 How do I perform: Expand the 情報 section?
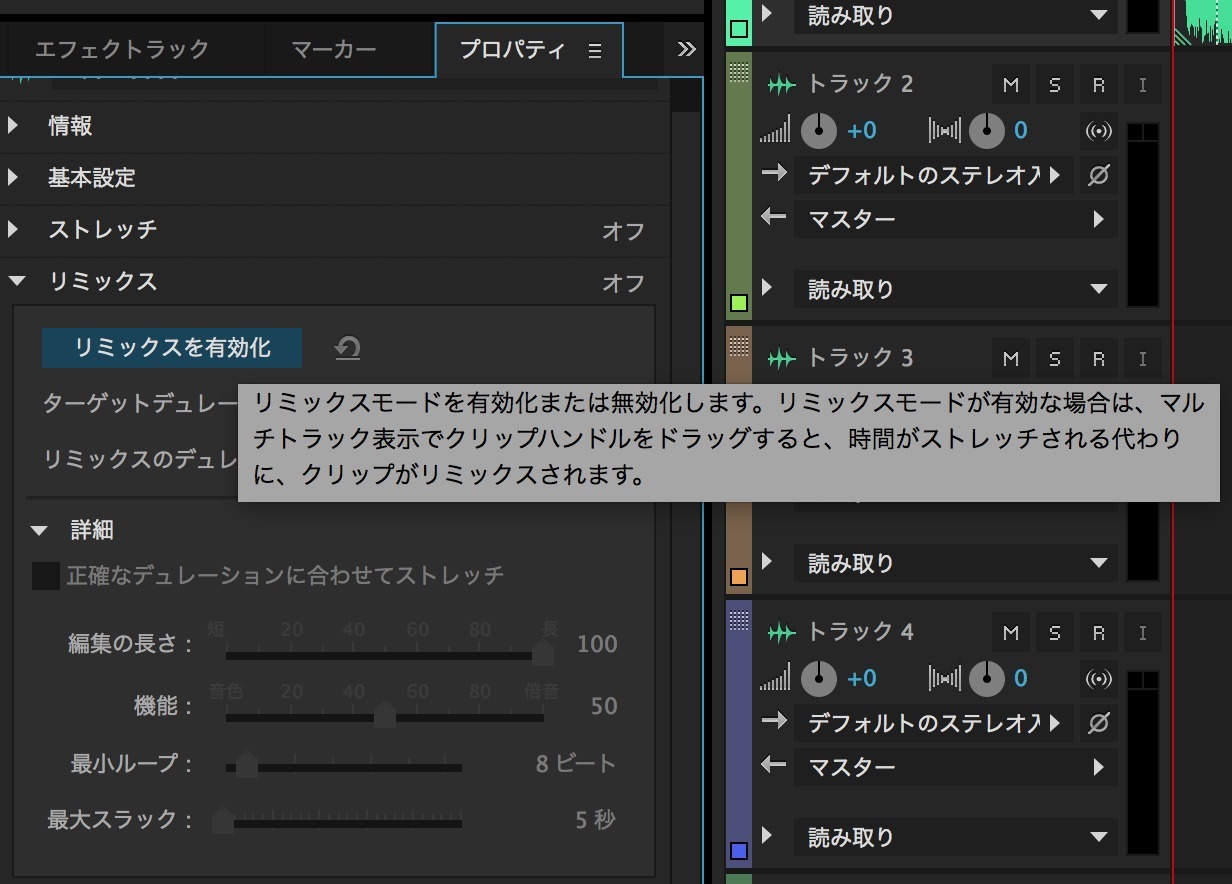[14, 126]
